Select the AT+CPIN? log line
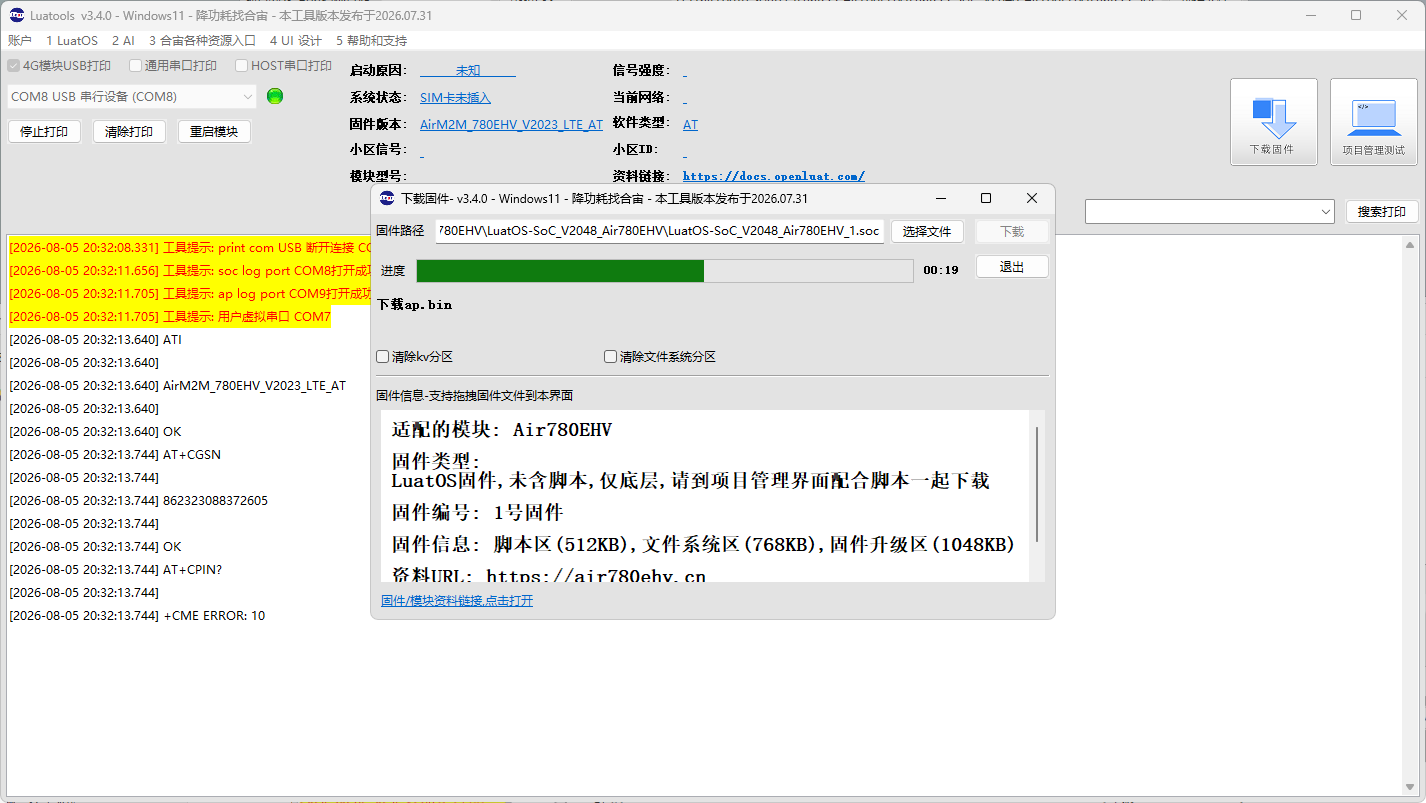Viewport: 1426px width, 803px height. click(116, 570)
